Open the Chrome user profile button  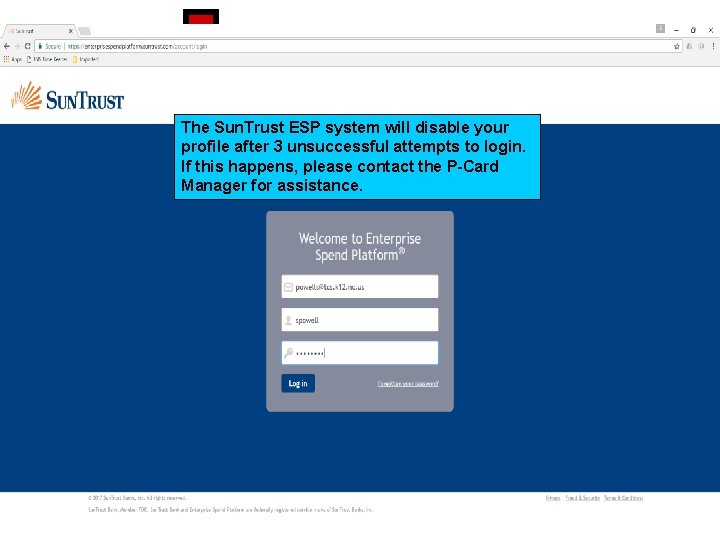click(x=660, y=28)
